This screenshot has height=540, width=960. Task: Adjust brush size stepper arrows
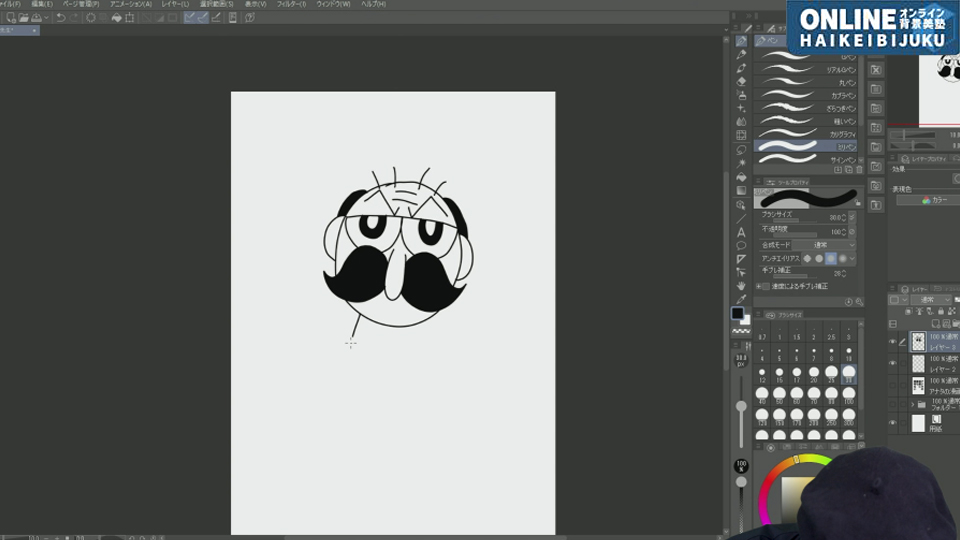[x=844, y=217]
